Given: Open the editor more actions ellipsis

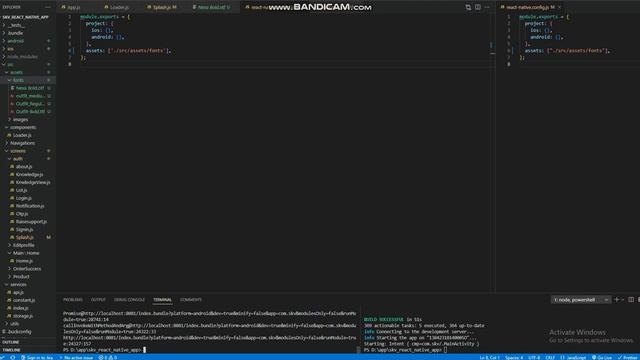Looking at the screenshot, I should [x=487, y=7].
